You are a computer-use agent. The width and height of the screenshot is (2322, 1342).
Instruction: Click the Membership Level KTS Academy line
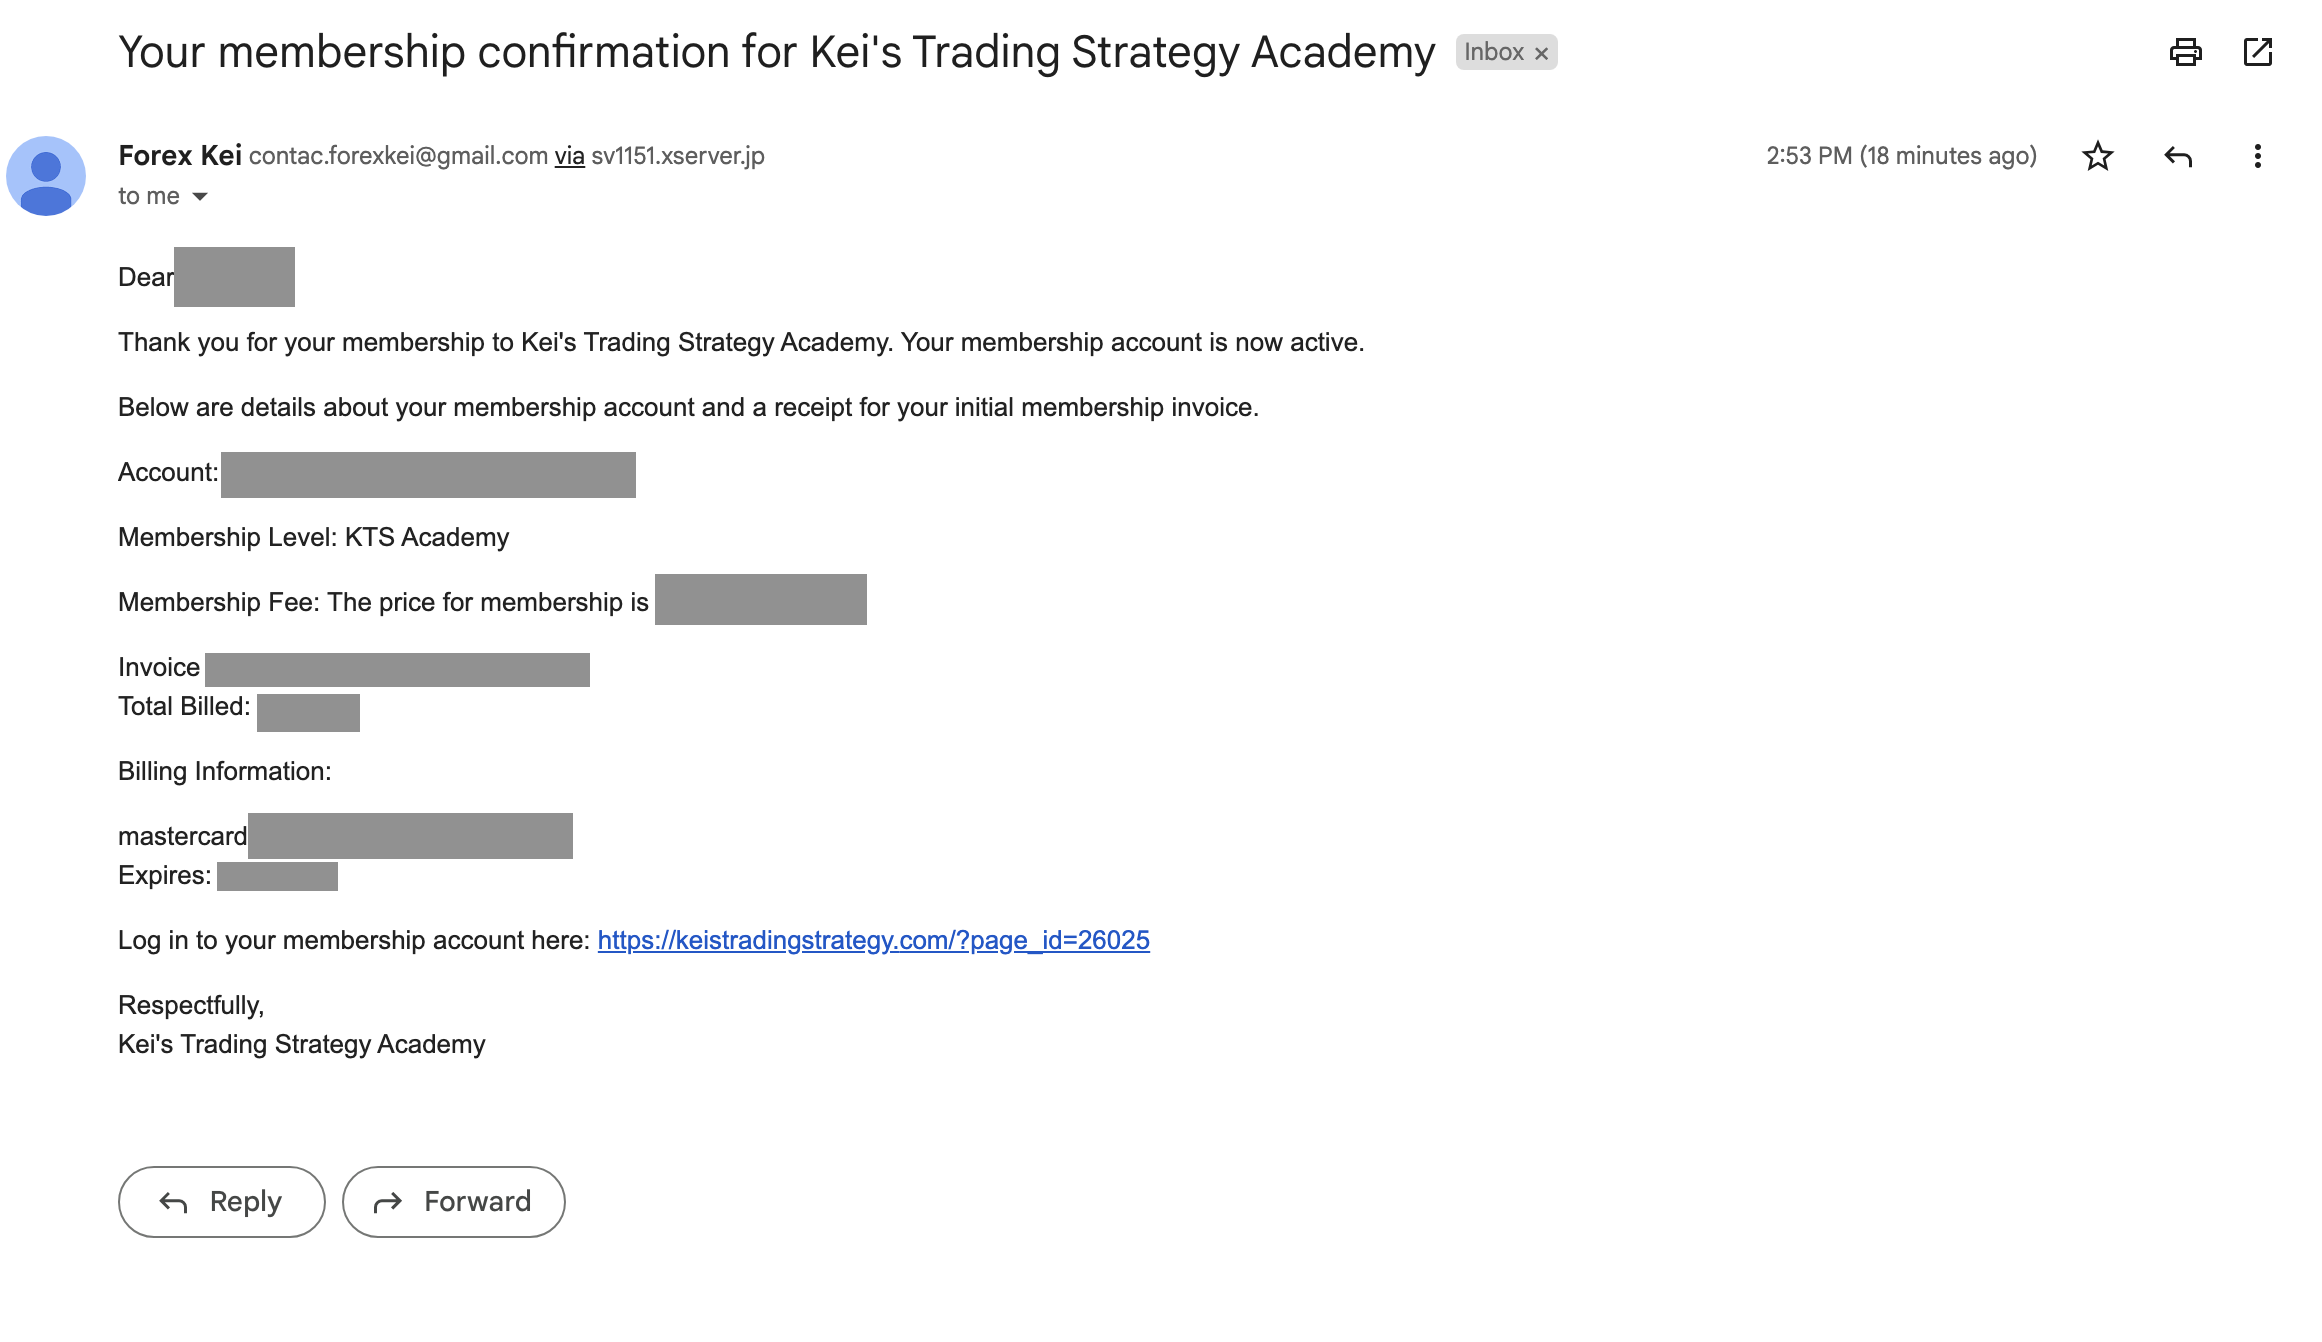click(313, 537)
